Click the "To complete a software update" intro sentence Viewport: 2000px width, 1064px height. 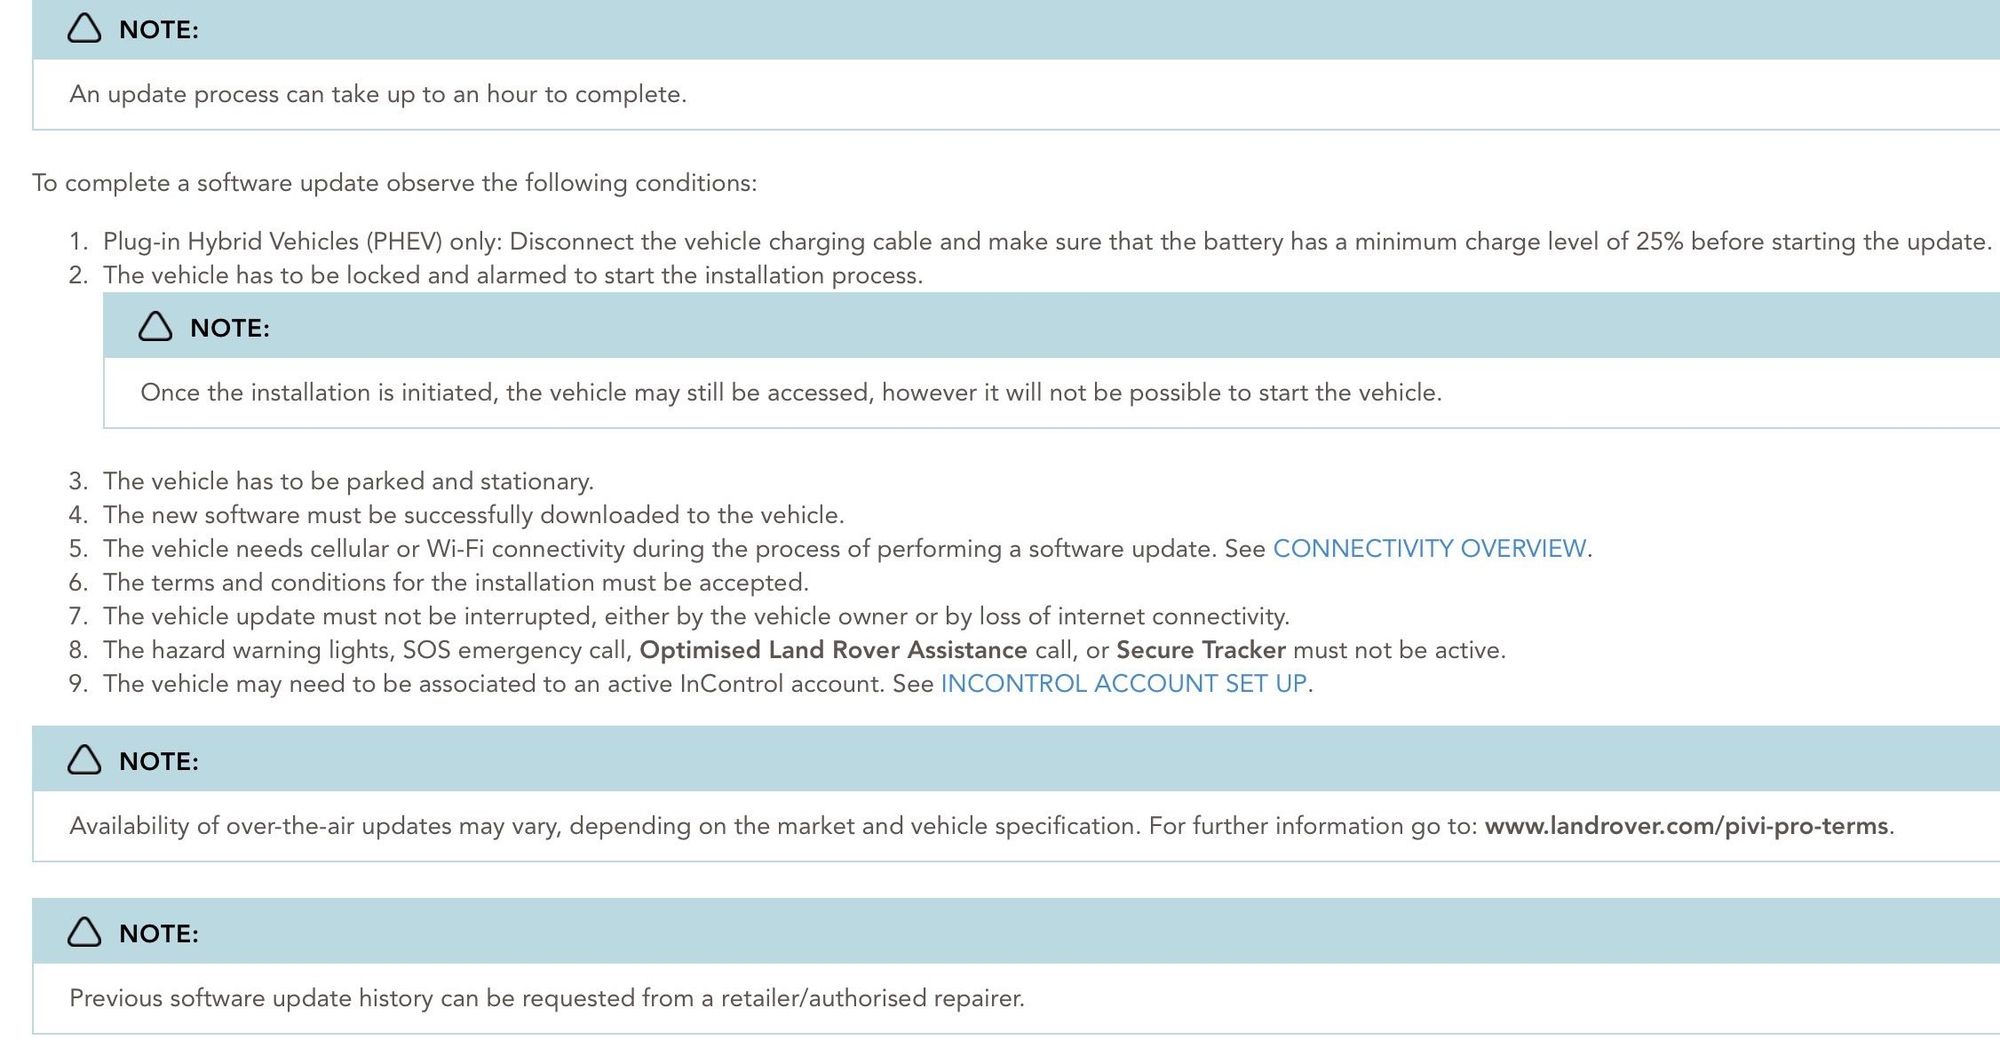pyautogui.click(x=394, y=183)
